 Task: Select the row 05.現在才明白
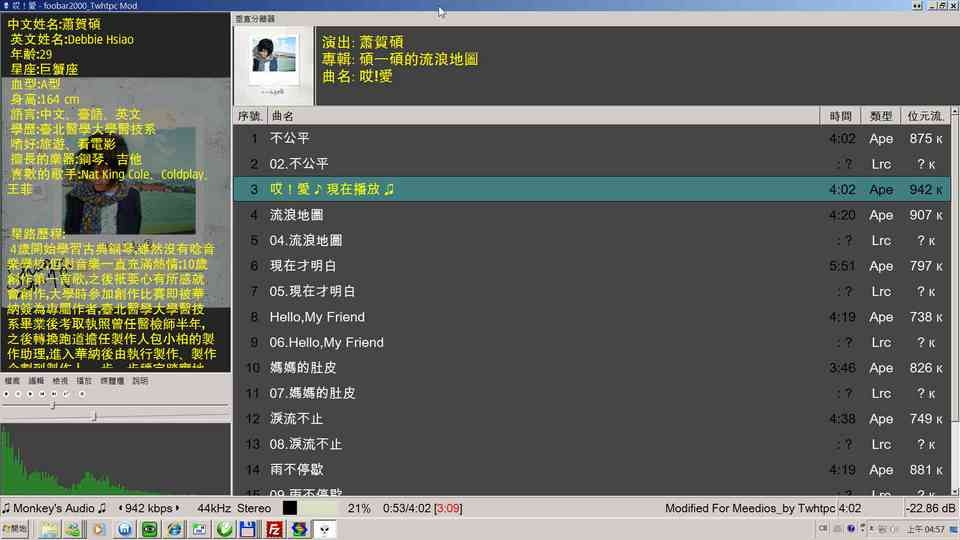pyautogui.click(x=591, y=291)
